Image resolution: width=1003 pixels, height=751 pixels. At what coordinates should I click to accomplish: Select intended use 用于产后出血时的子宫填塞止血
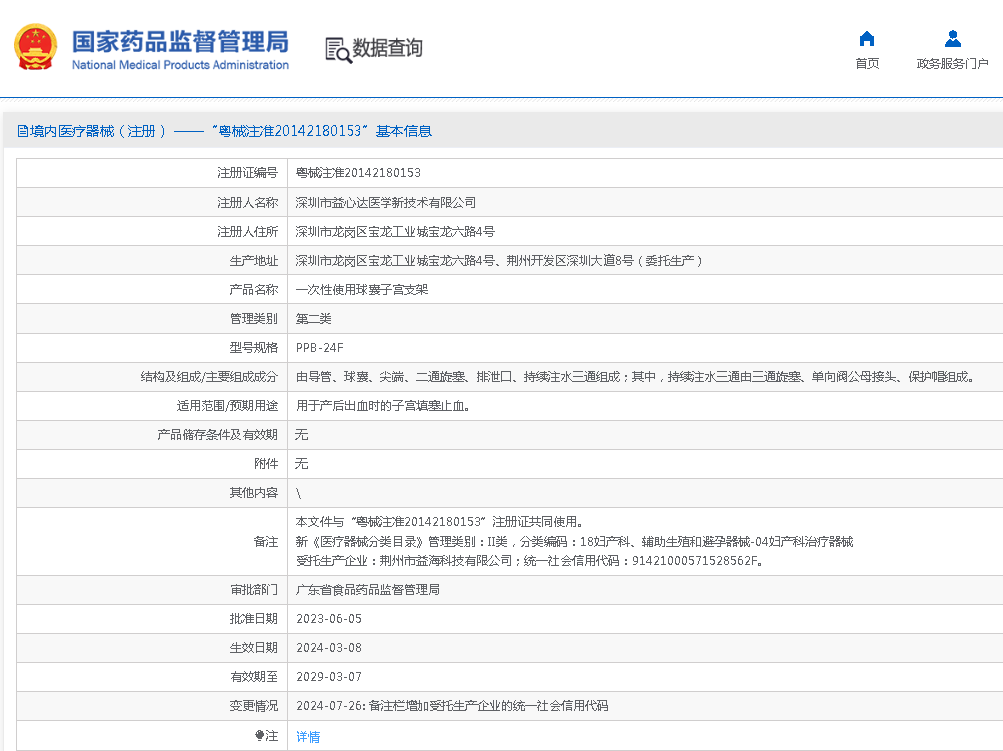[x=383, y=406]
